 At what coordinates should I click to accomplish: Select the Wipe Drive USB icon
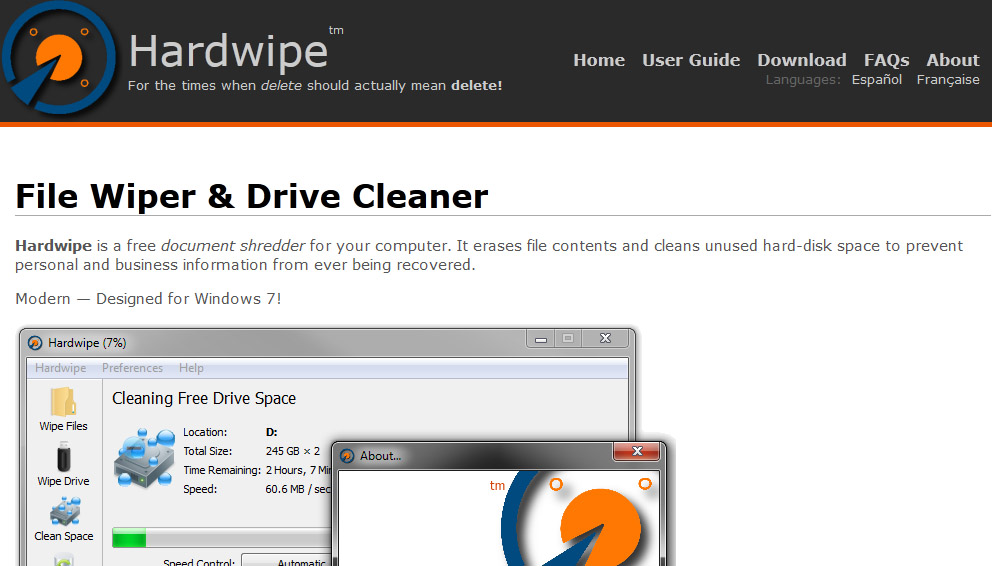tap(63, 458)
